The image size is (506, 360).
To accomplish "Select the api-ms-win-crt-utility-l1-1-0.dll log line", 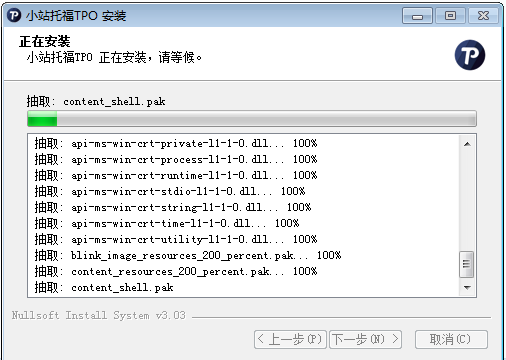I will tap(176, 239).
